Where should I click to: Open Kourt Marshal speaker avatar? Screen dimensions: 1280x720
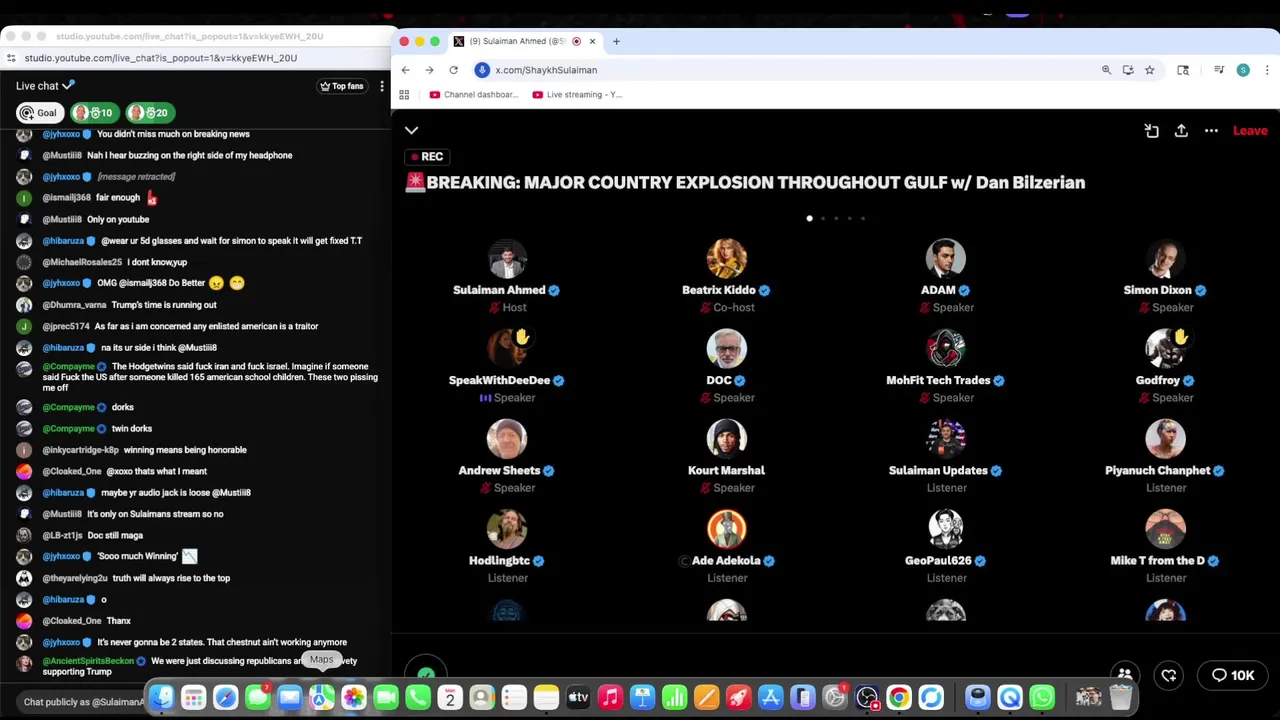click(727, 438)
